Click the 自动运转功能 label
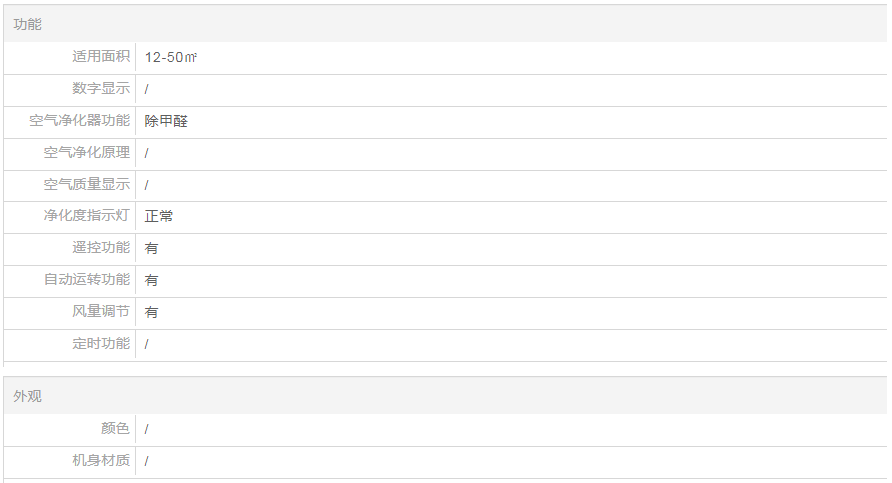Screen dimensions: 892x483 tap(86, 280)
